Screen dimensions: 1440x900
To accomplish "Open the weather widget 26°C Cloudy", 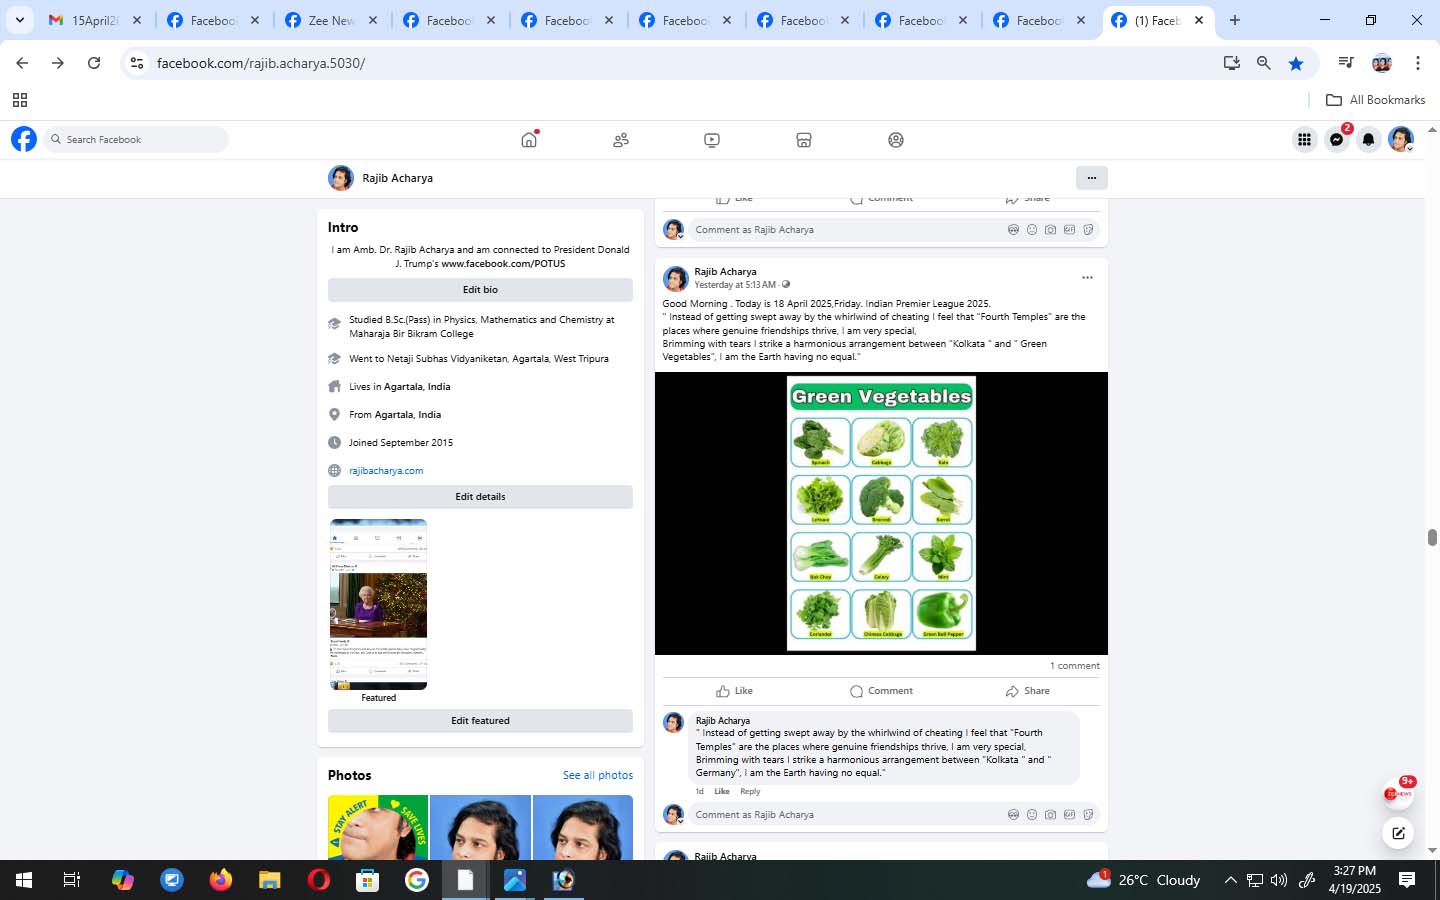I will tap(1144, 880).
